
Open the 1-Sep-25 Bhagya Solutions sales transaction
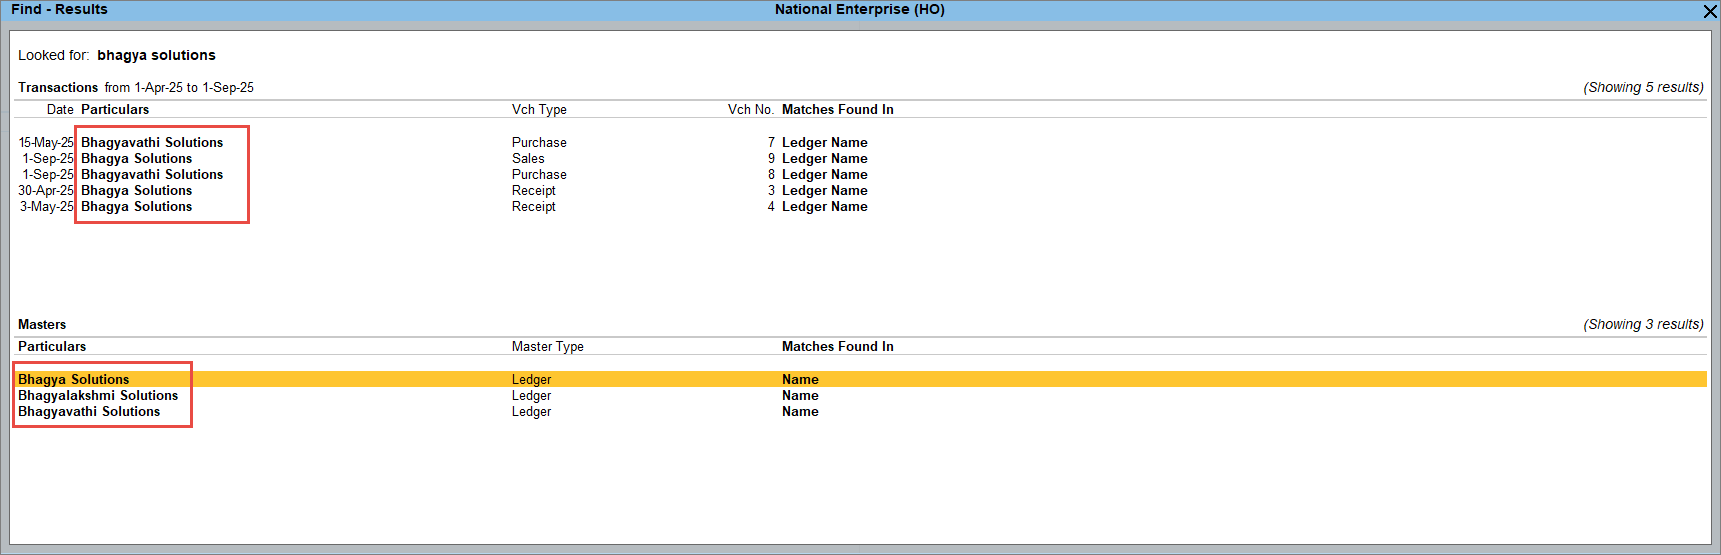tap(136, 159)
